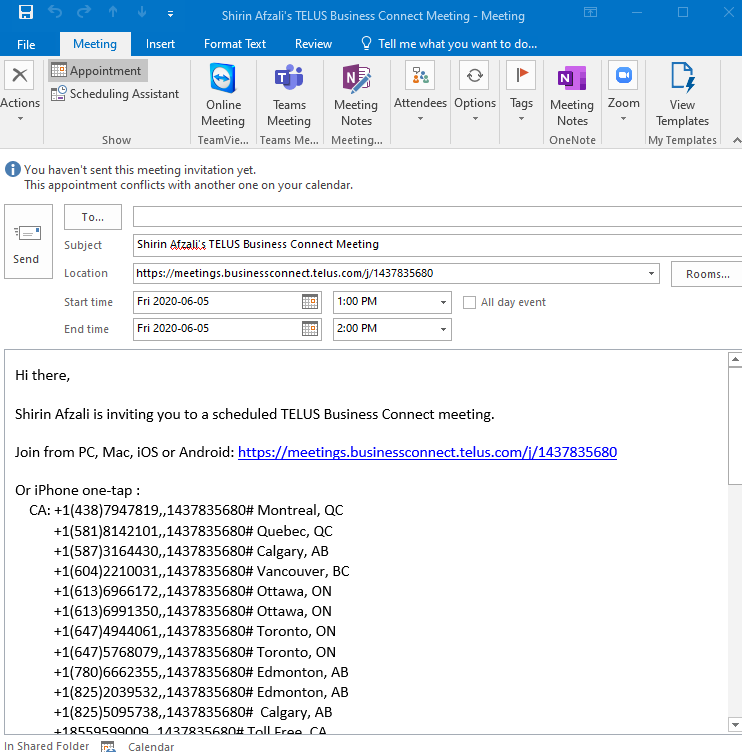Click the message body scroll down arrow
This screenshot has height=752, width=742.
[x=735, y=724]
